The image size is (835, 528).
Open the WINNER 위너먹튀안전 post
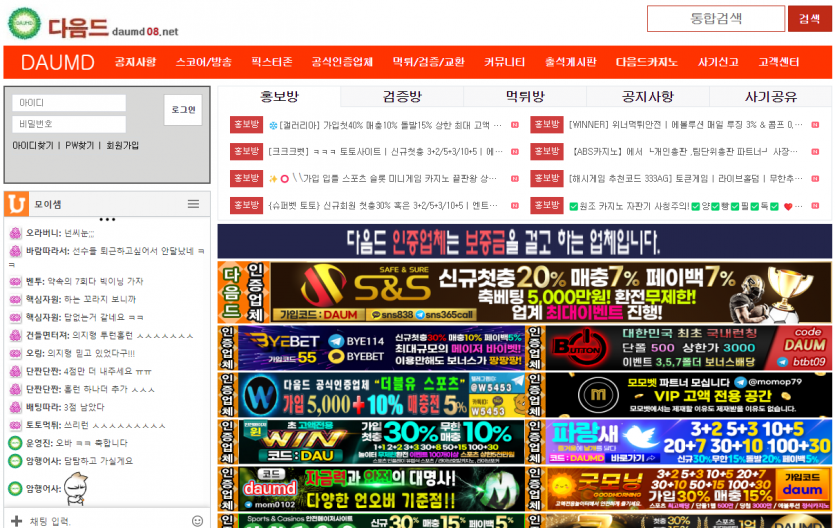pyautogui.click(x=686, y=125)
